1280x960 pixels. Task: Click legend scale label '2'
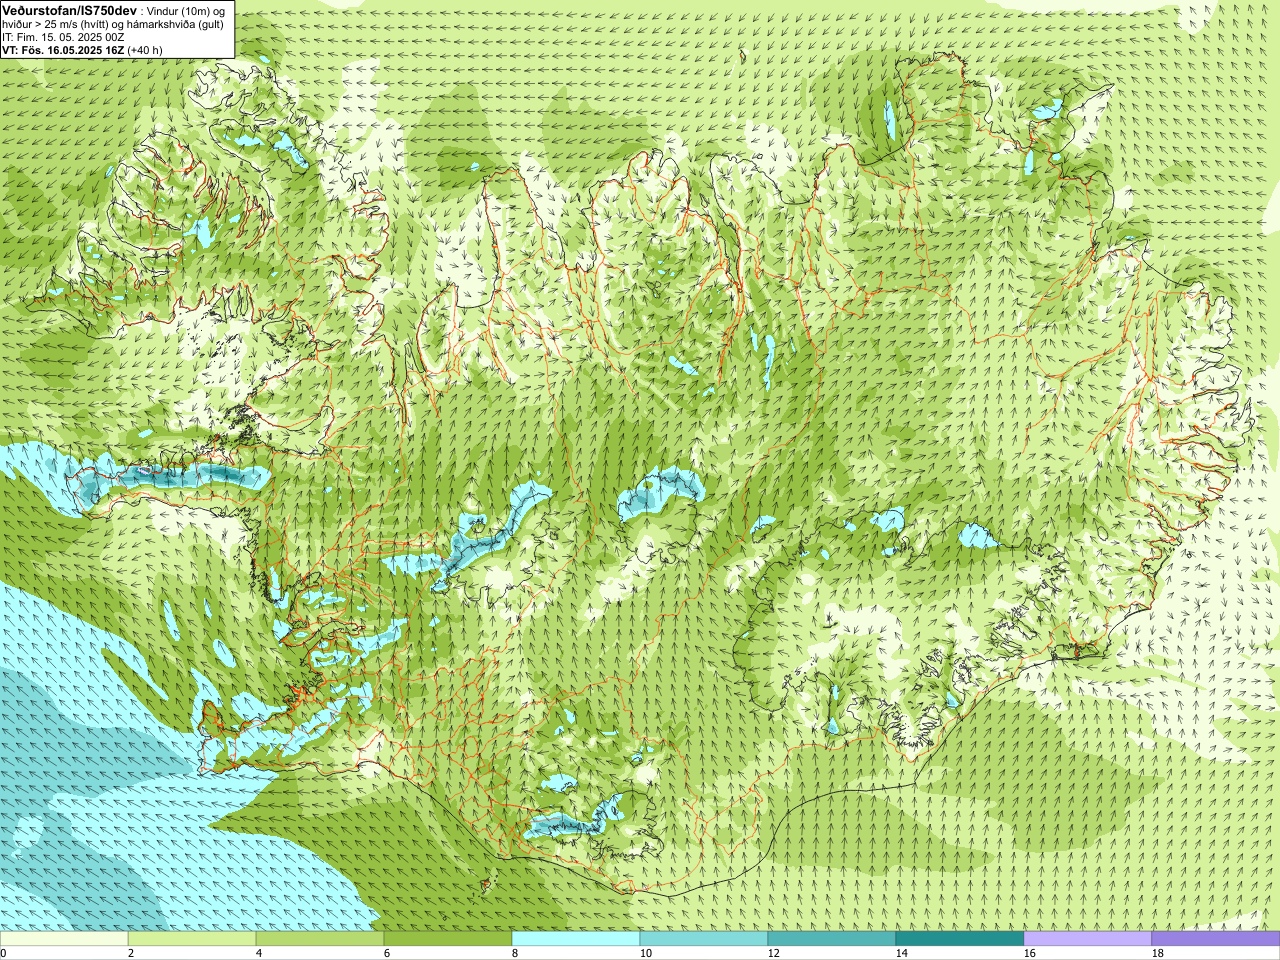[x=131, y=953]
